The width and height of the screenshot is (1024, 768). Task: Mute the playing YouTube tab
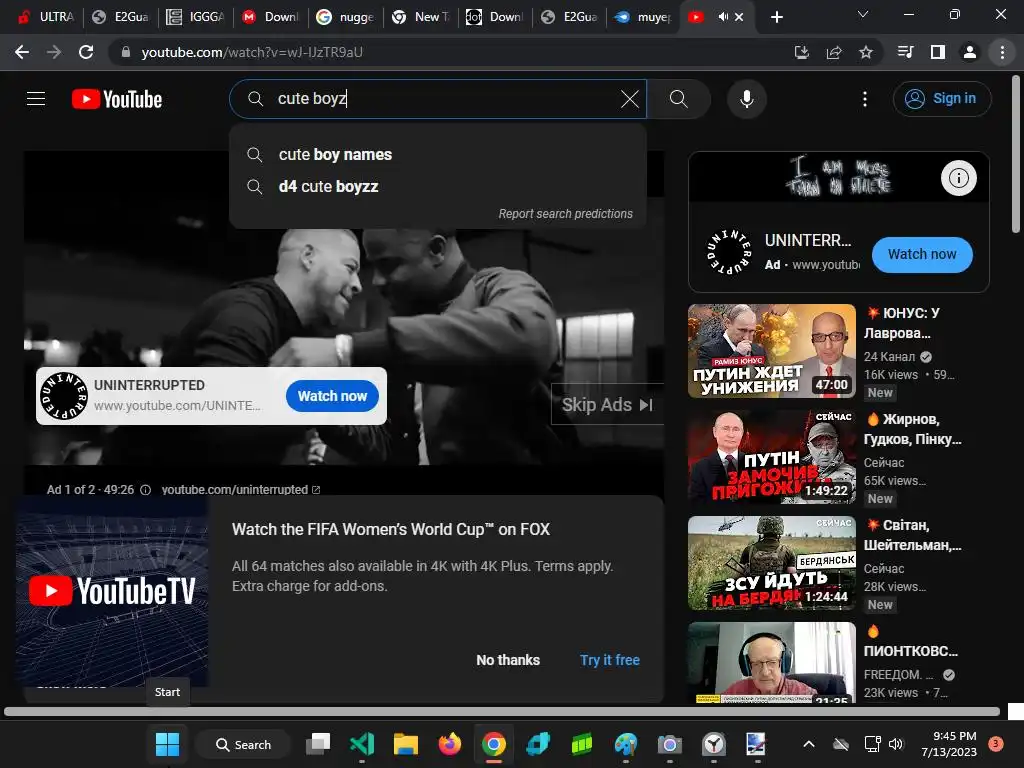click(723, 17)
